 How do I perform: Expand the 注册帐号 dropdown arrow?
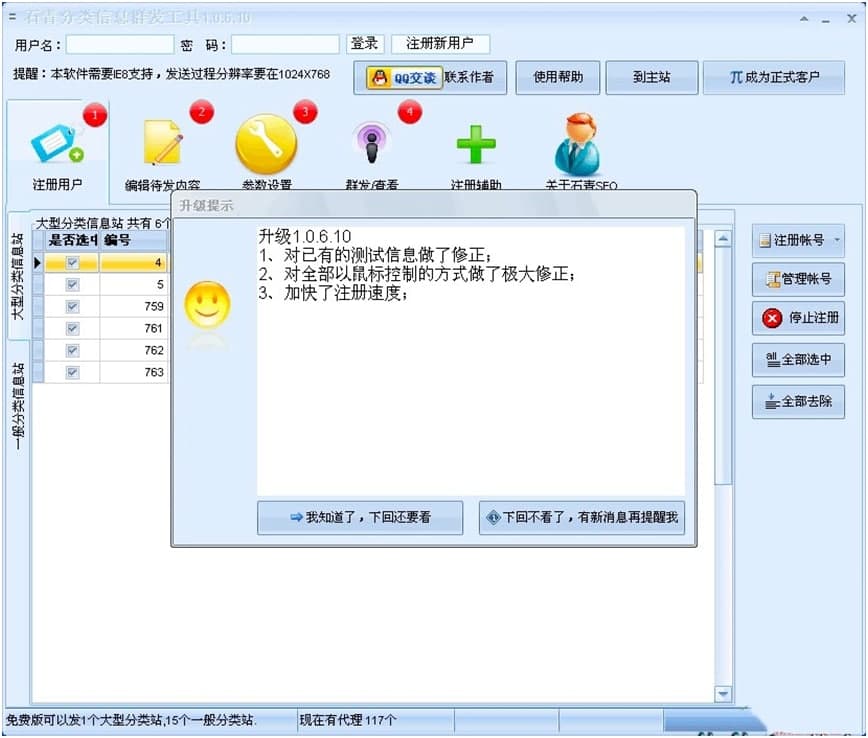point(837,240)
